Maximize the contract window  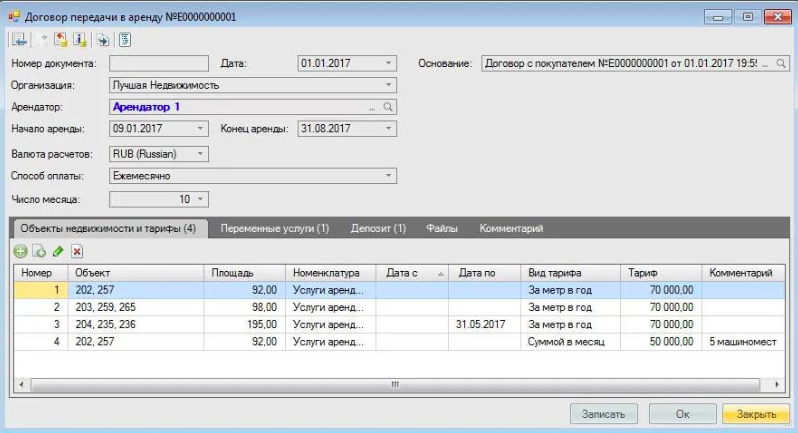pos(748,17)
